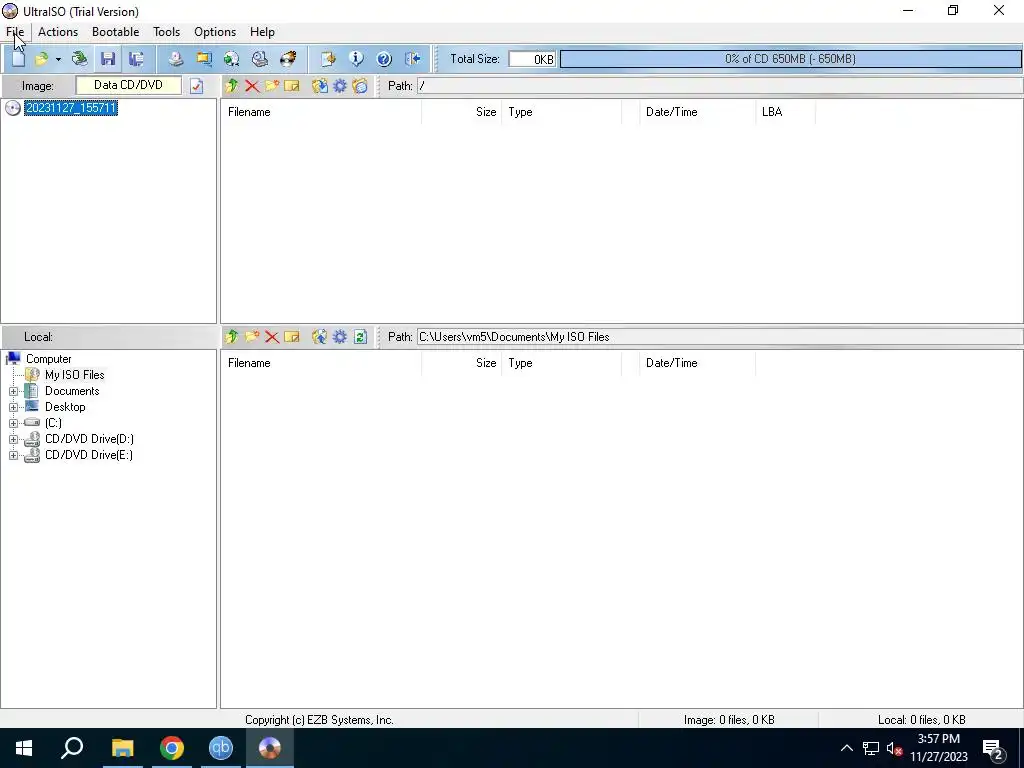The image size is (1024, 768).
Task: Open the Actions menu
Action: click(x=58, y=32)
